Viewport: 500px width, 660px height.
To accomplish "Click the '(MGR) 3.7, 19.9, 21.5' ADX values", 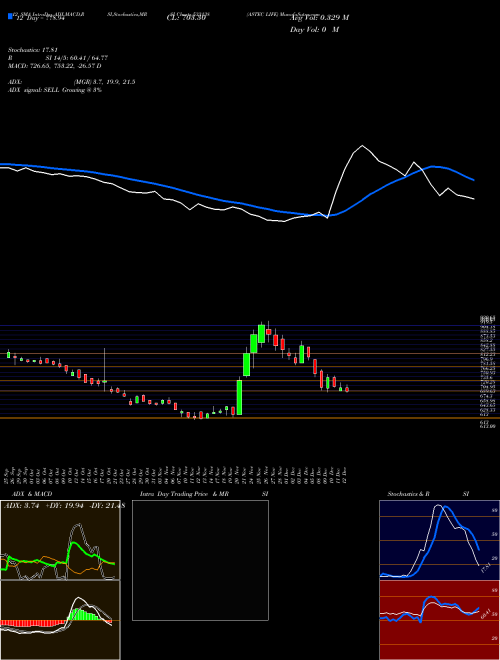I will pyautogui.click(x=104, y=82).
